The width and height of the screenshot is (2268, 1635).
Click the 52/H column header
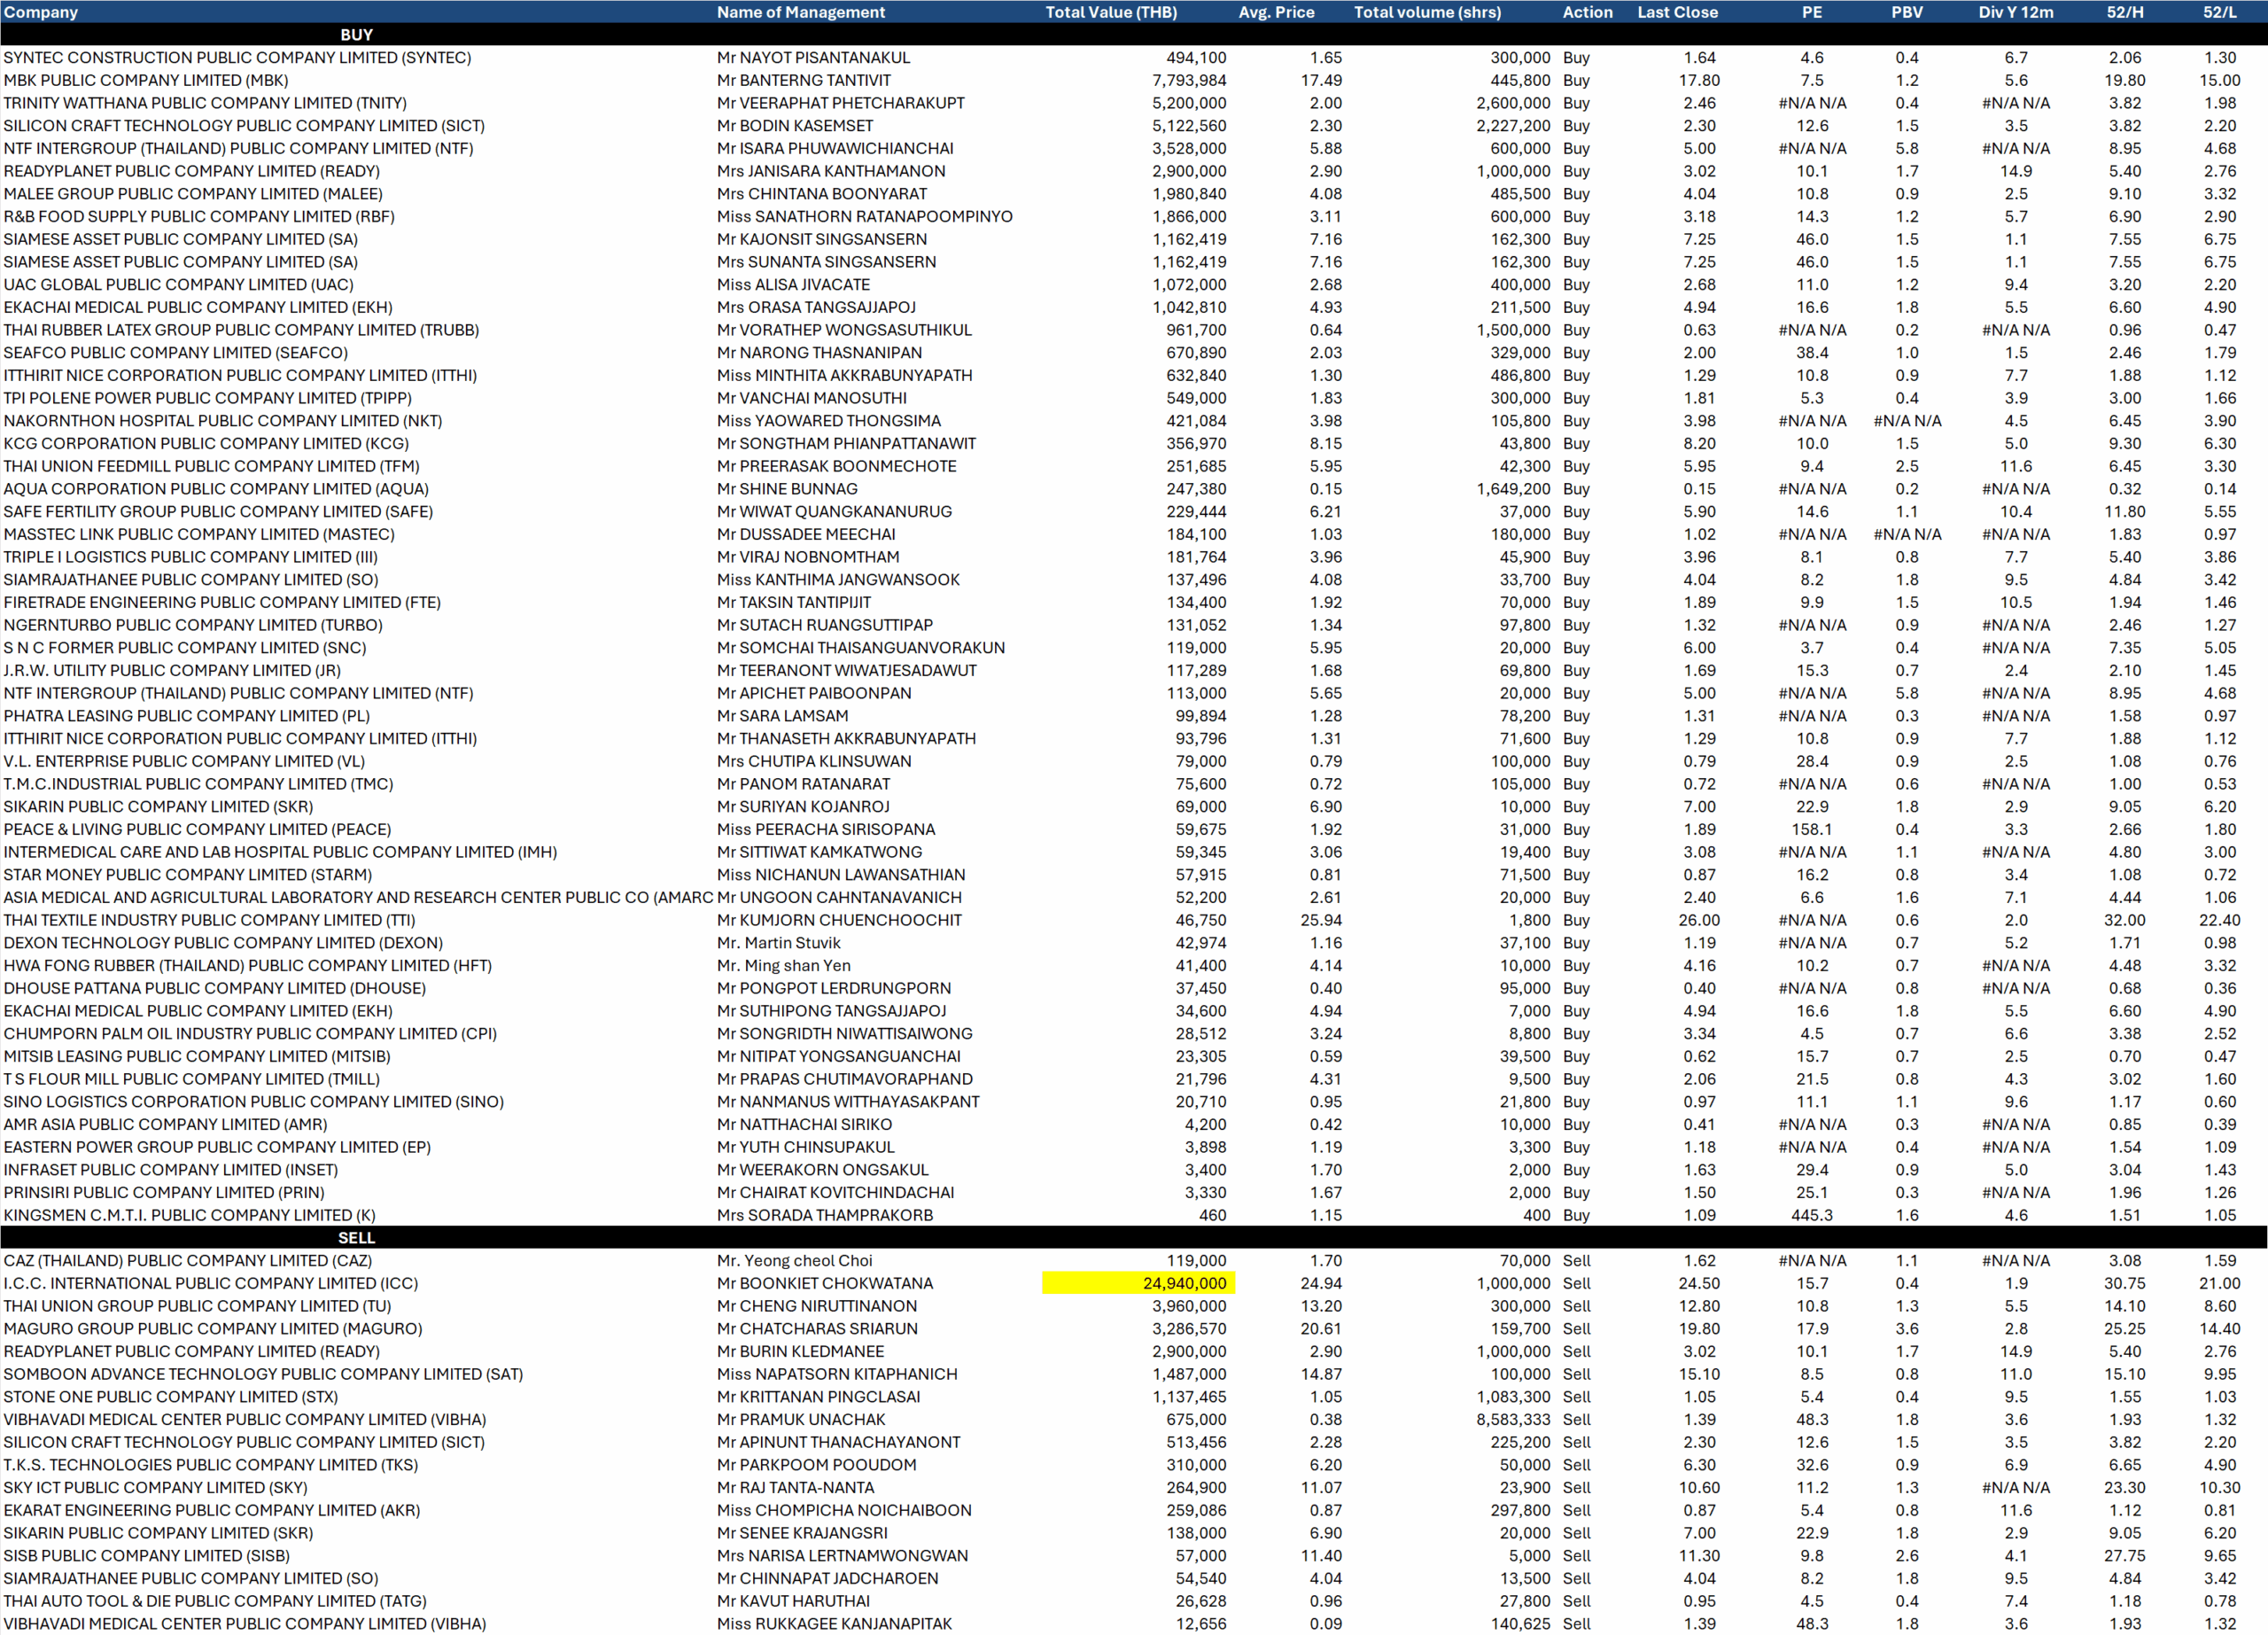[2124, 12]
